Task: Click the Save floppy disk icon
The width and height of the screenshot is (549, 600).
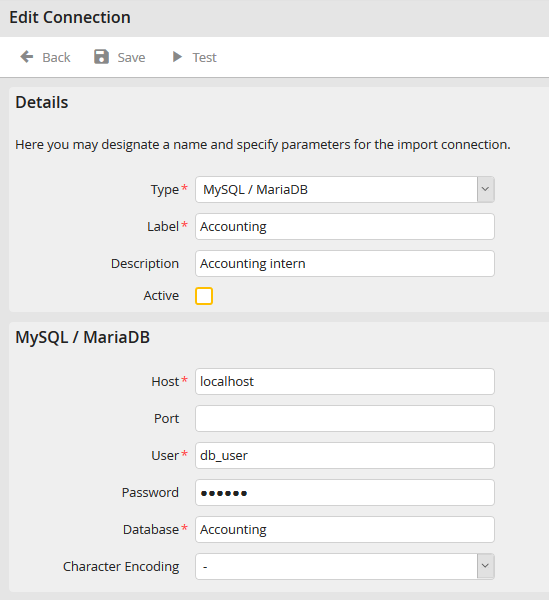Action: (x=101, y=57)
